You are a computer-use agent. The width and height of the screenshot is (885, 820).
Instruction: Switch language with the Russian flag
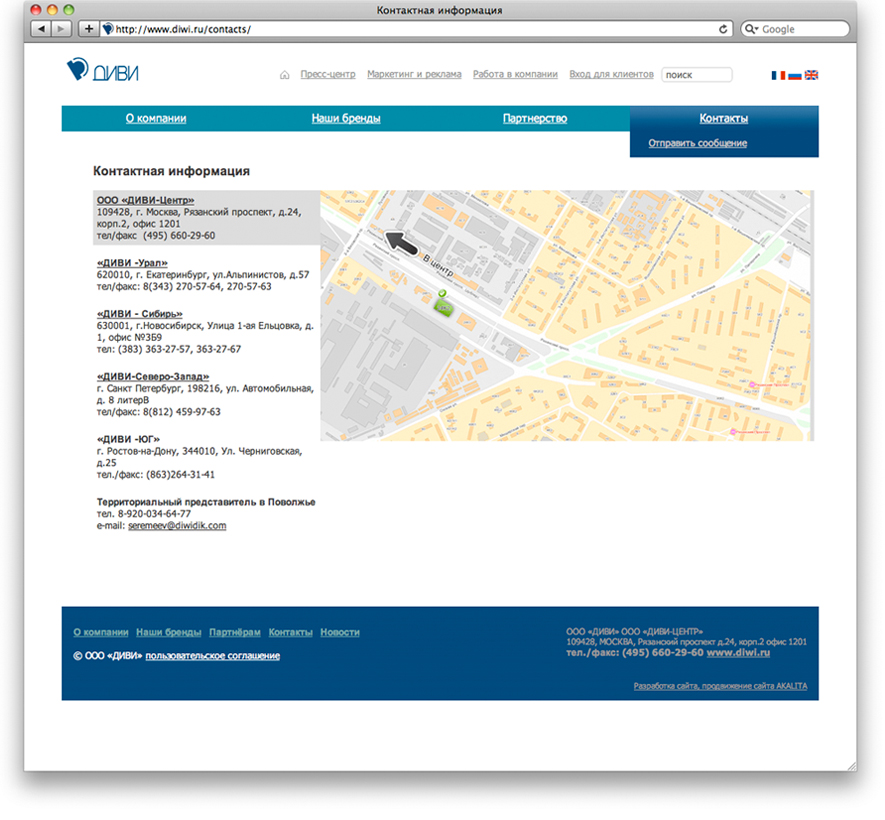795,75
